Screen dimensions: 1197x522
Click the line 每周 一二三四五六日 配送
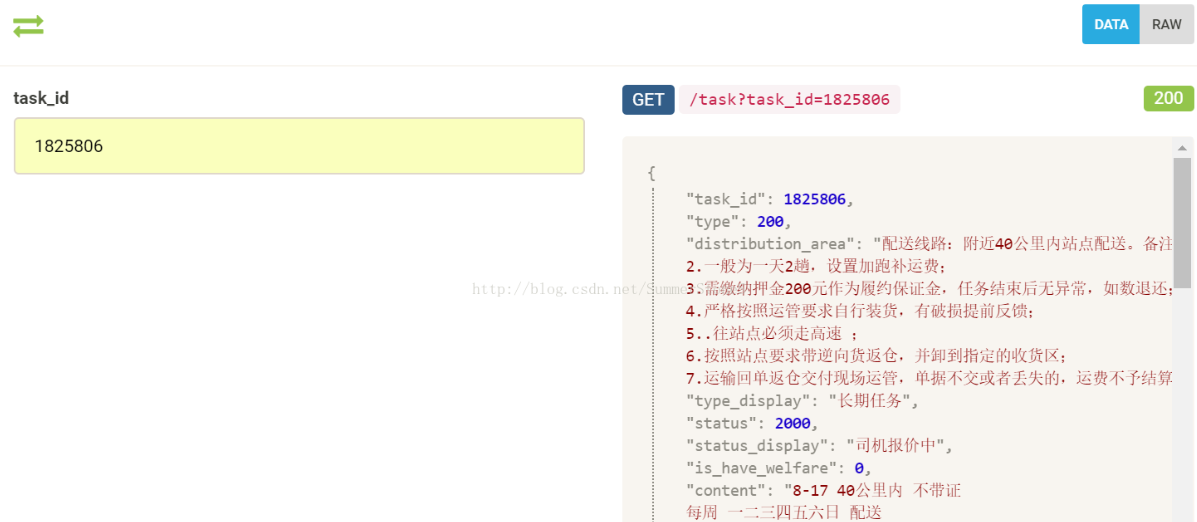(784, 512)
